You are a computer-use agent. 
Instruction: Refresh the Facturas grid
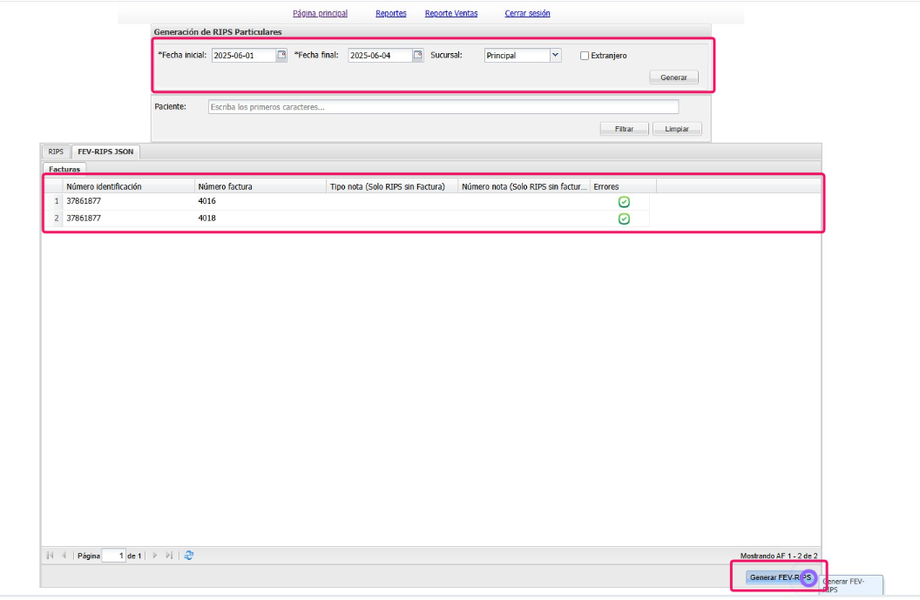point(189,555)
